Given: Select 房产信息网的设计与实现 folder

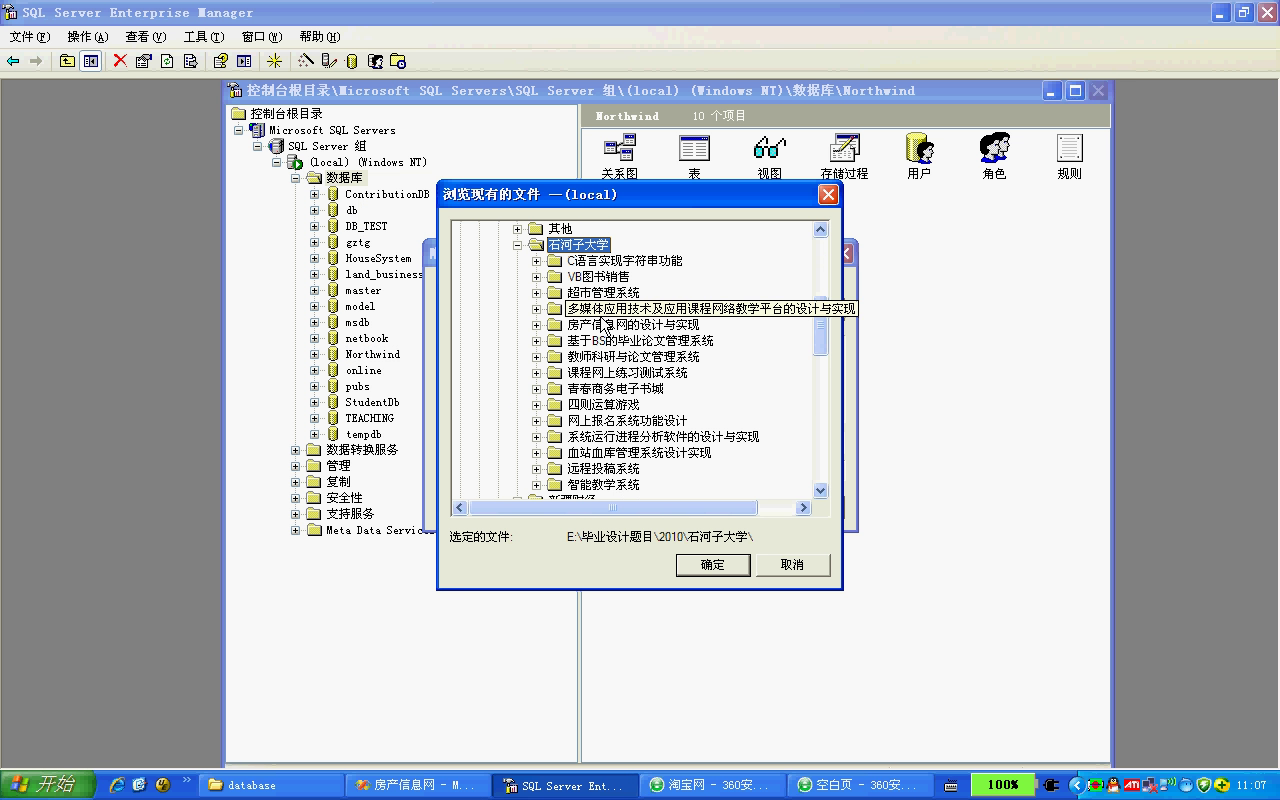Looking at the screenshot, I should 633,325.
